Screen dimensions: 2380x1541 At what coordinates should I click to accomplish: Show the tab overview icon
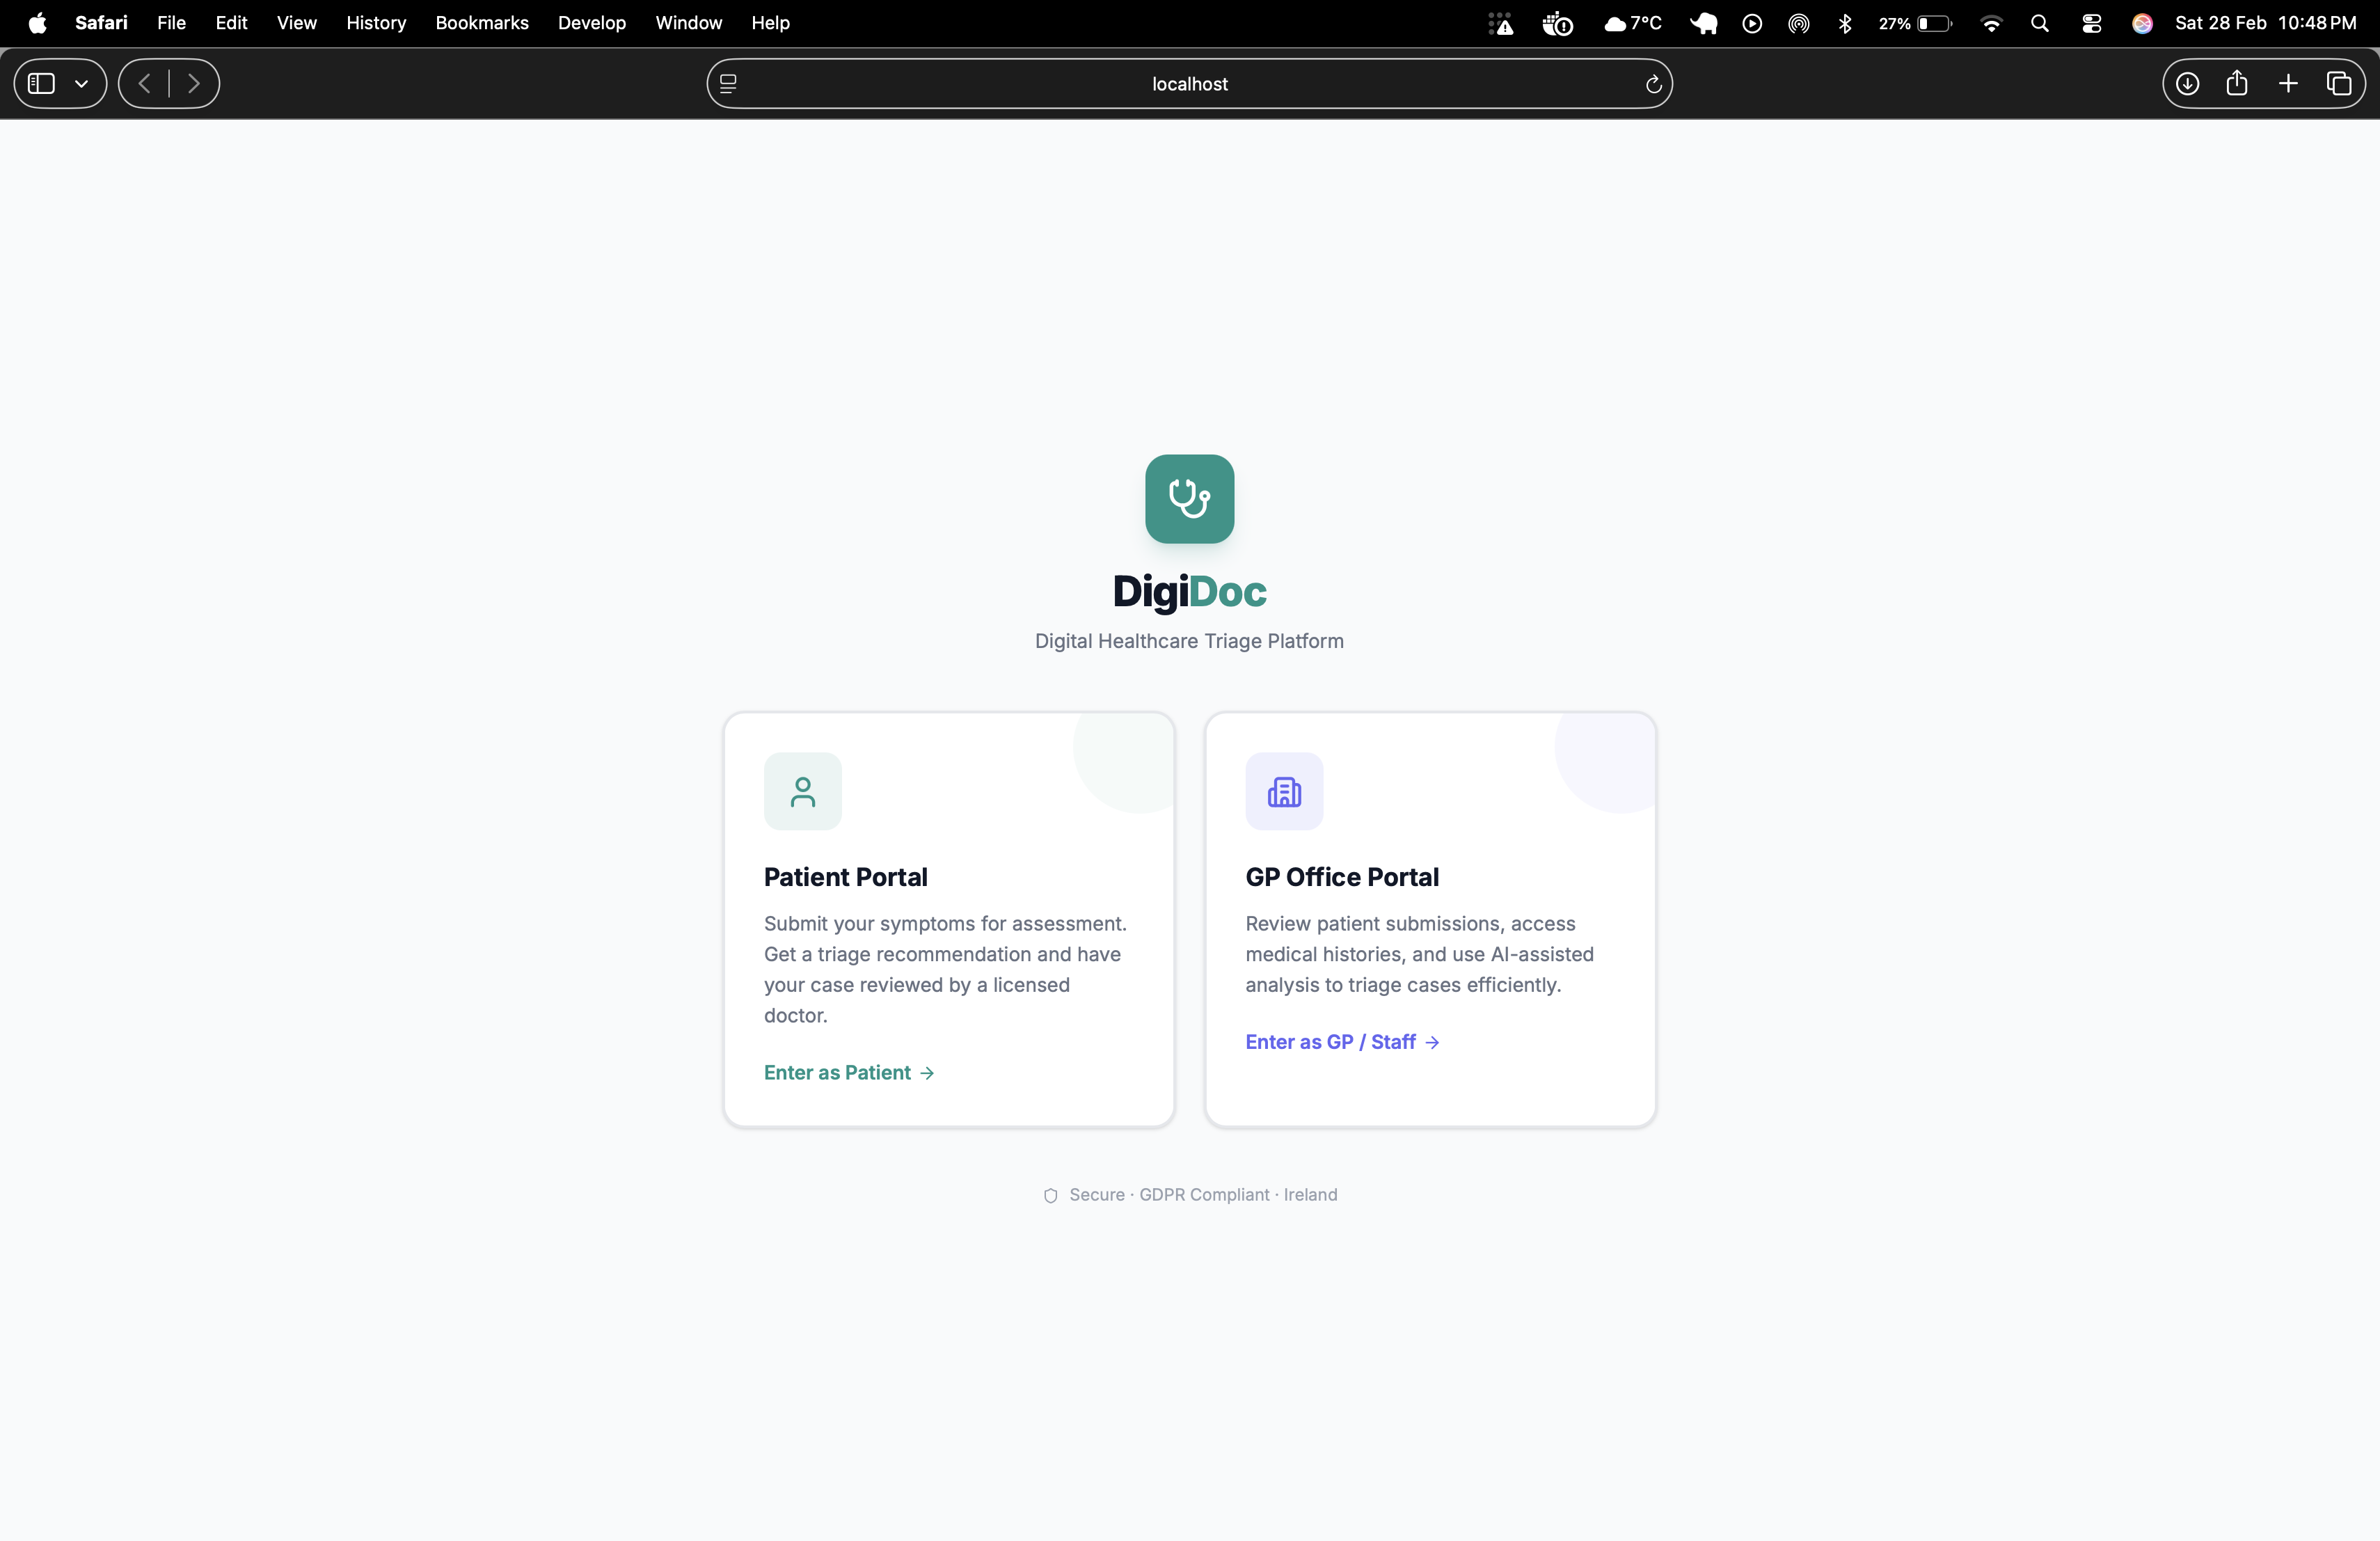click(2339, 84)
